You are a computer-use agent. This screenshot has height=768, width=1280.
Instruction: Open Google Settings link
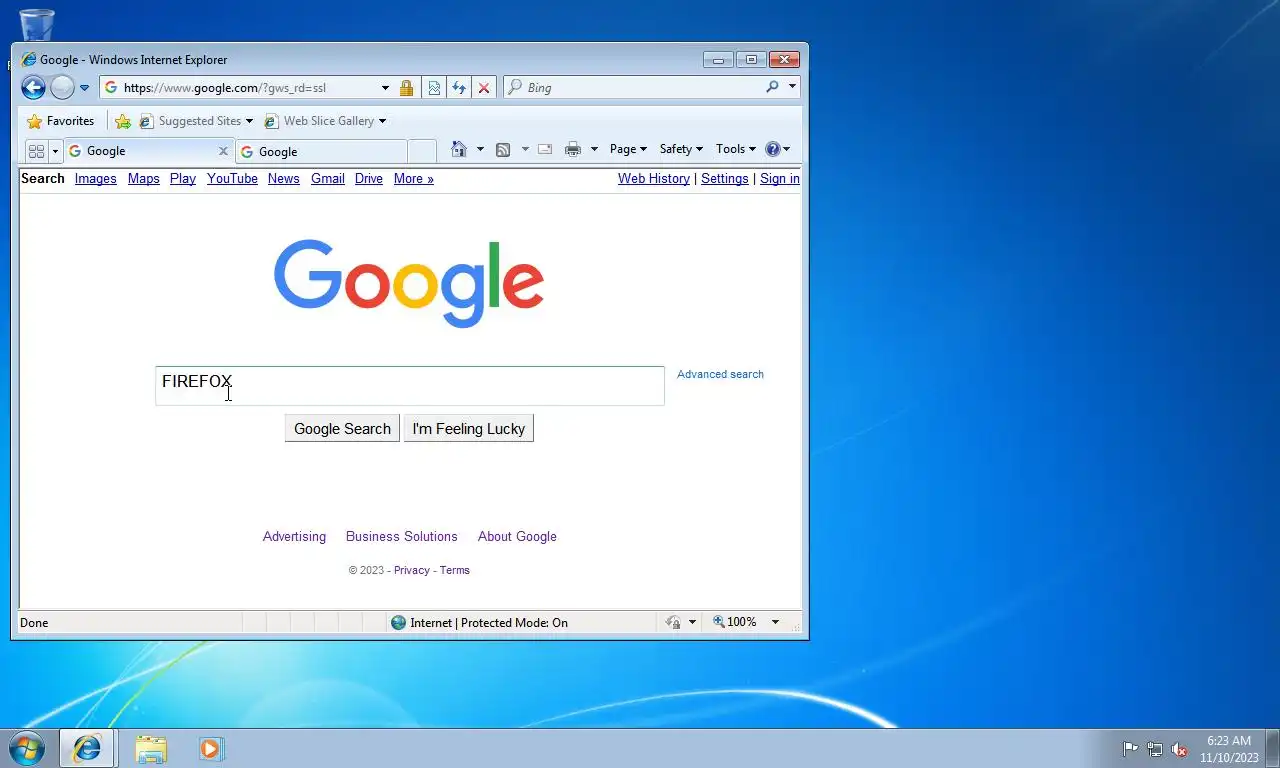725,179
